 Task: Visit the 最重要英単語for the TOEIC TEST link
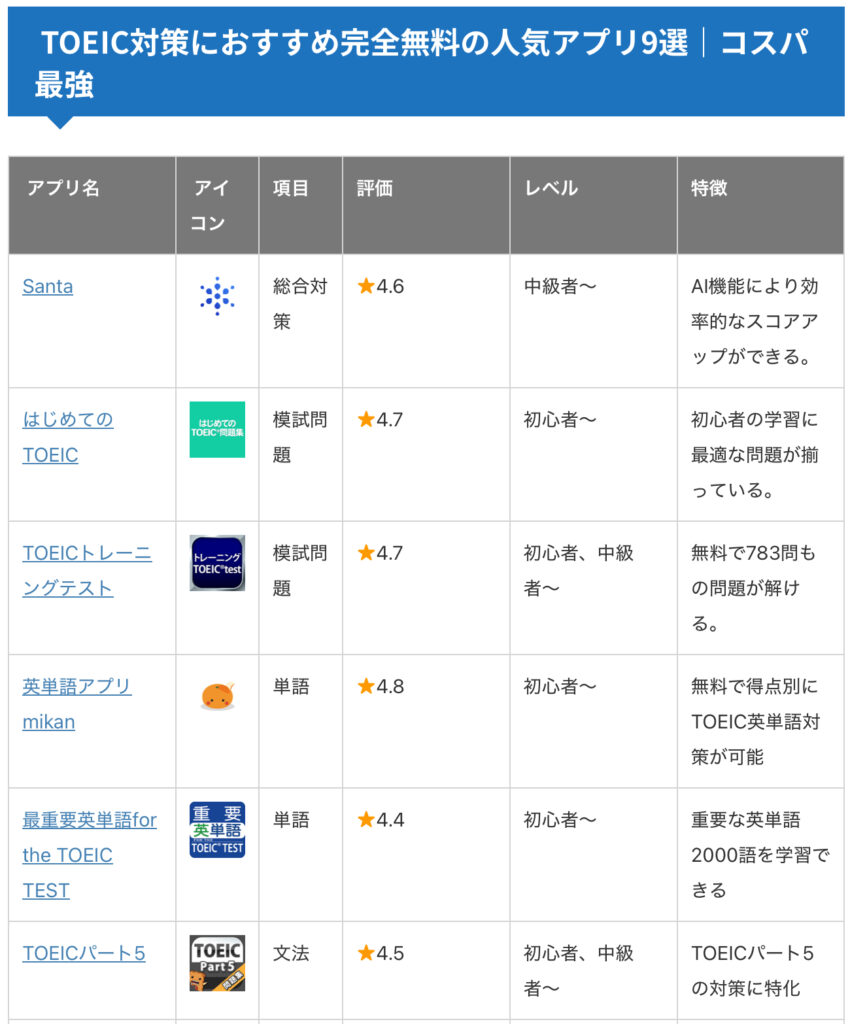(x=90, y=820)
